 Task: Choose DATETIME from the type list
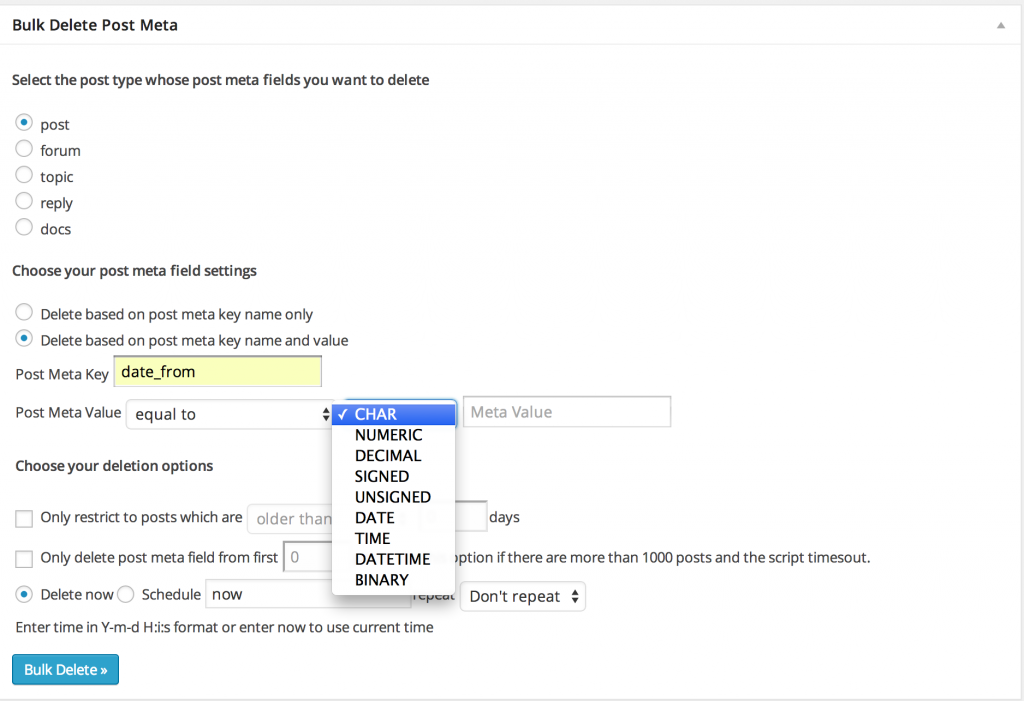click(x=393, y=559)
